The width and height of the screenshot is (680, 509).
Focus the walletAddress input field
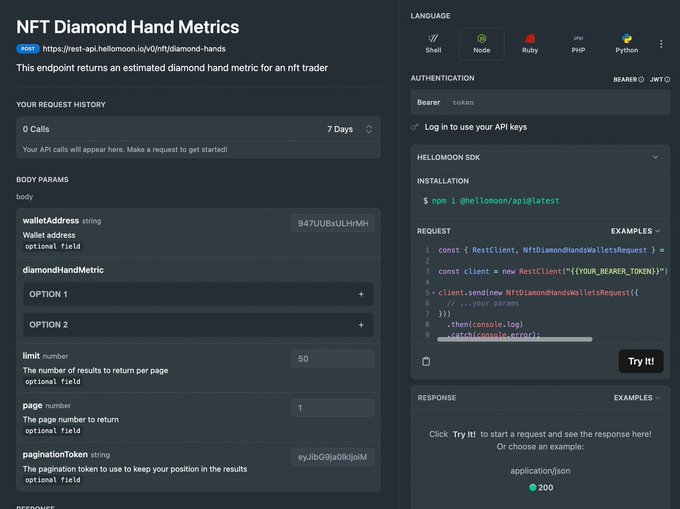point(333,223)
